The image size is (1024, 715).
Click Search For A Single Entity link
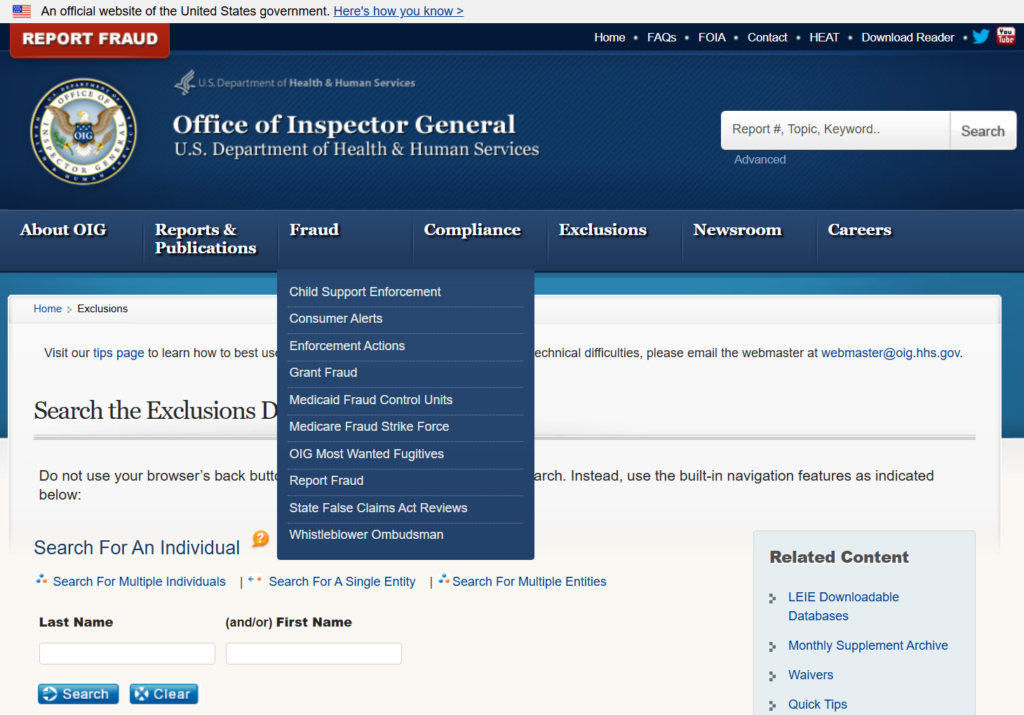pos(342,582)
